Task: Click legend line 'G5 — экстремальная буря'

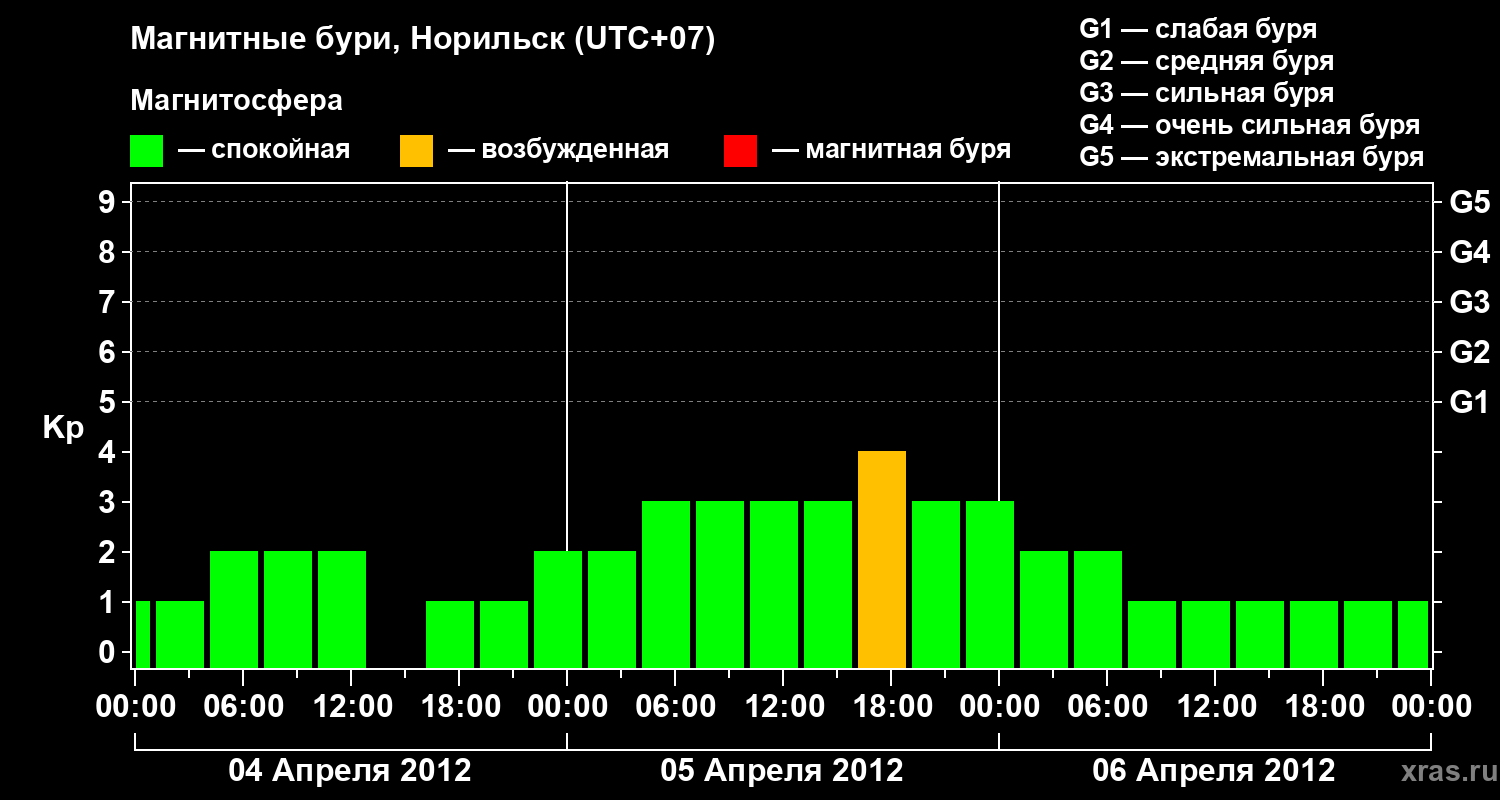Action: point(1251,158)
